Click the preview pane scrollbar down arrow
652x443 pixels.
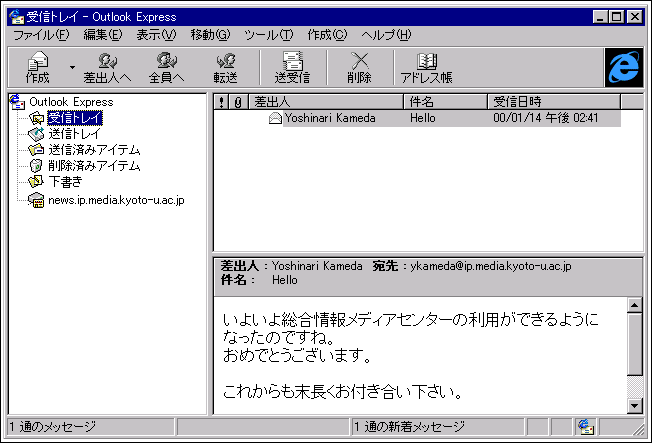635,405
